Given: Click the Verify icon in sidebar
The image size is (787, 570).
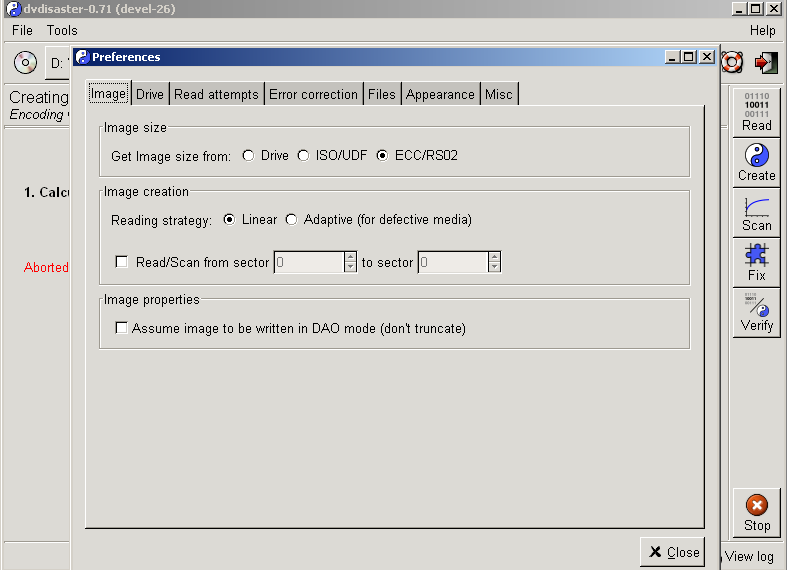Looking at the screenshot, I should point(756,305).
